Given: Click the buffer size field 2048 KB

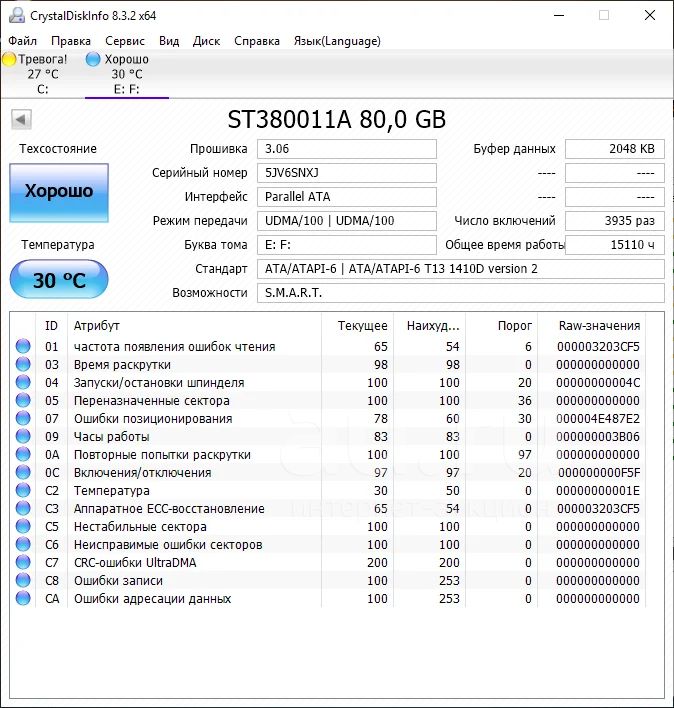Looking at the screenshot, I should (615, 149).
